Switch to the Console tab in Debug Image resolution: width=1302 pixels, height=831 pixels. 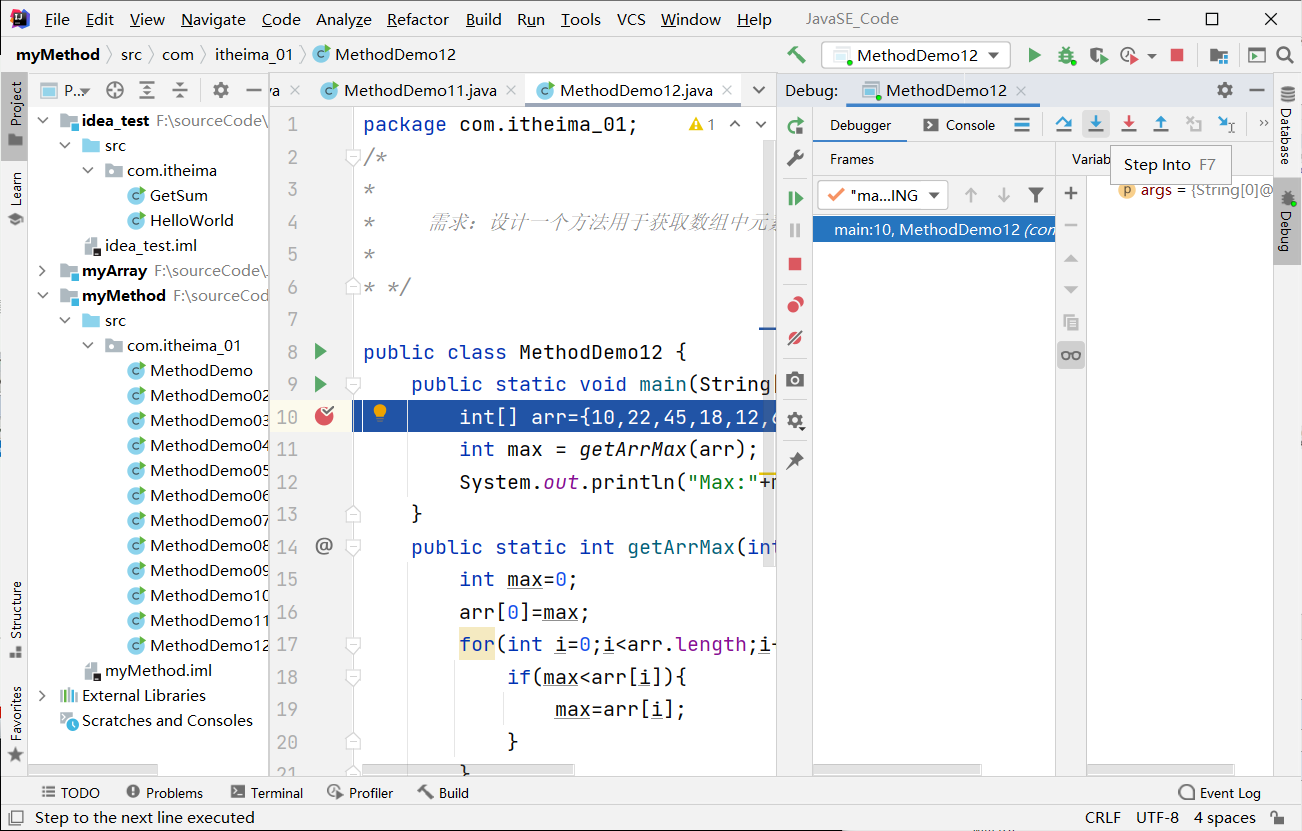(x=958, y=125)
